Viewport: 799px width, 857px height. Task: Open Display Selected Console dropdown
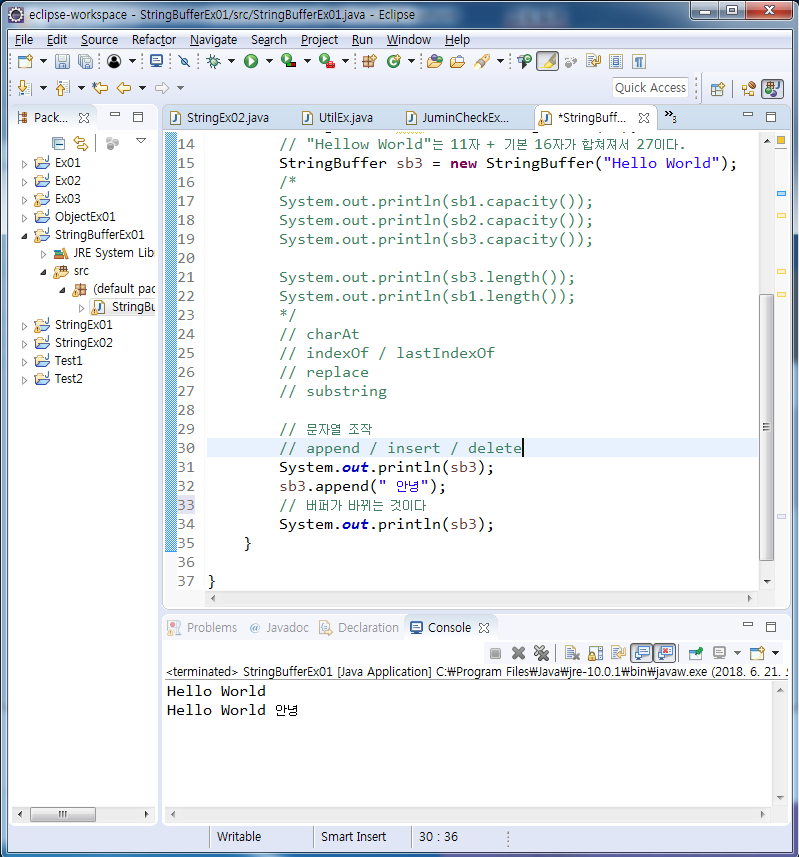tap(737, 653)
